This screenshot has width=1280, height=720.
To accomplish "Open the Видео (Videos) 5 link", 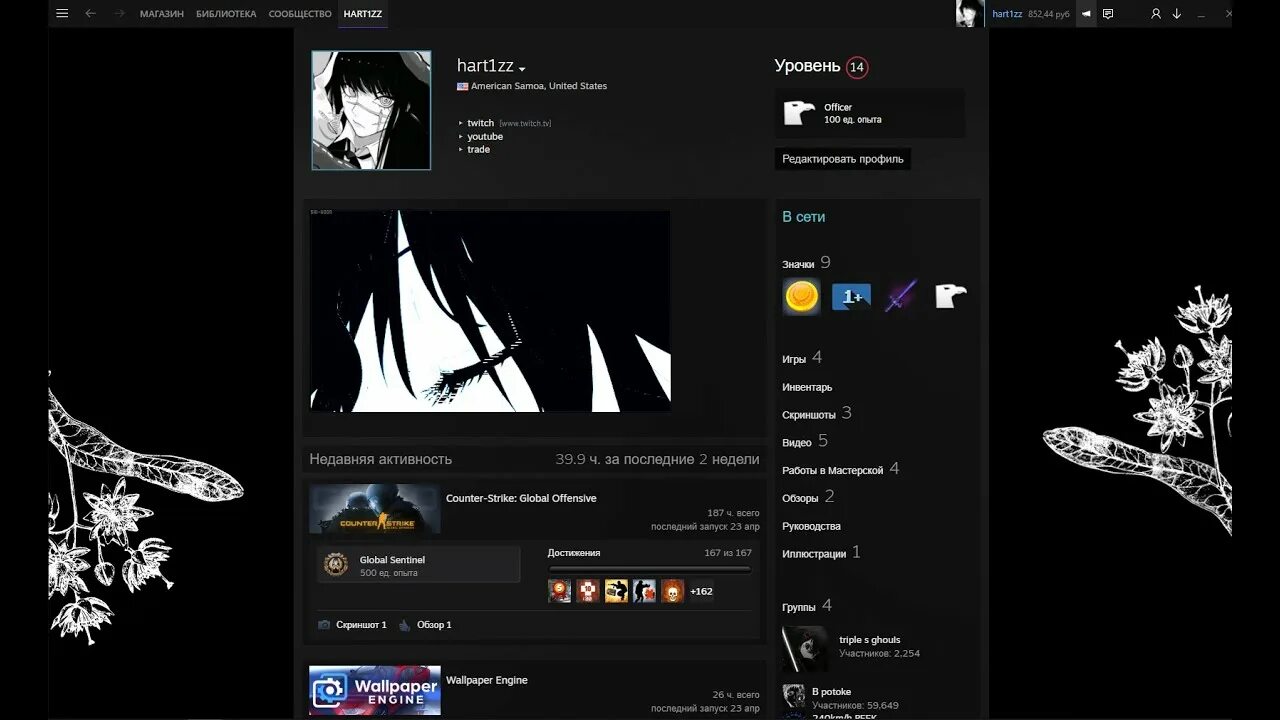I will point(805,442).
